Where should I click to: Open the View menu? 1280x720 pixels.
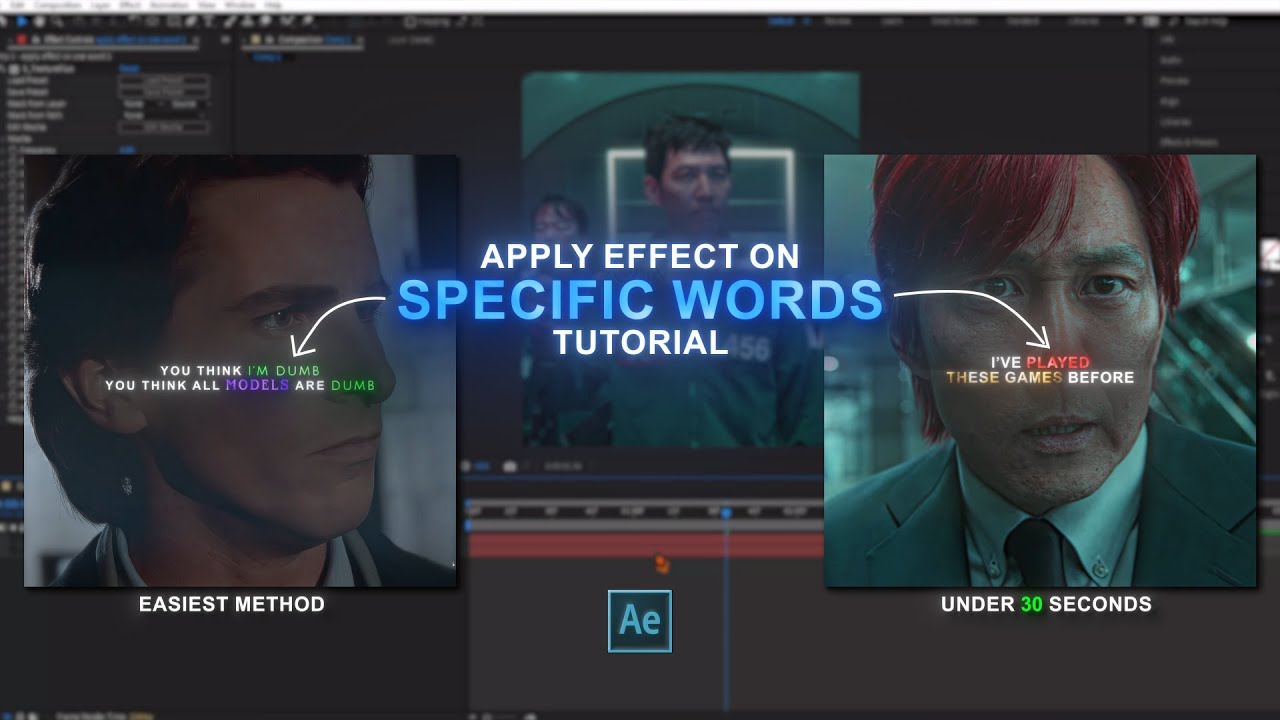click(207, 5)
